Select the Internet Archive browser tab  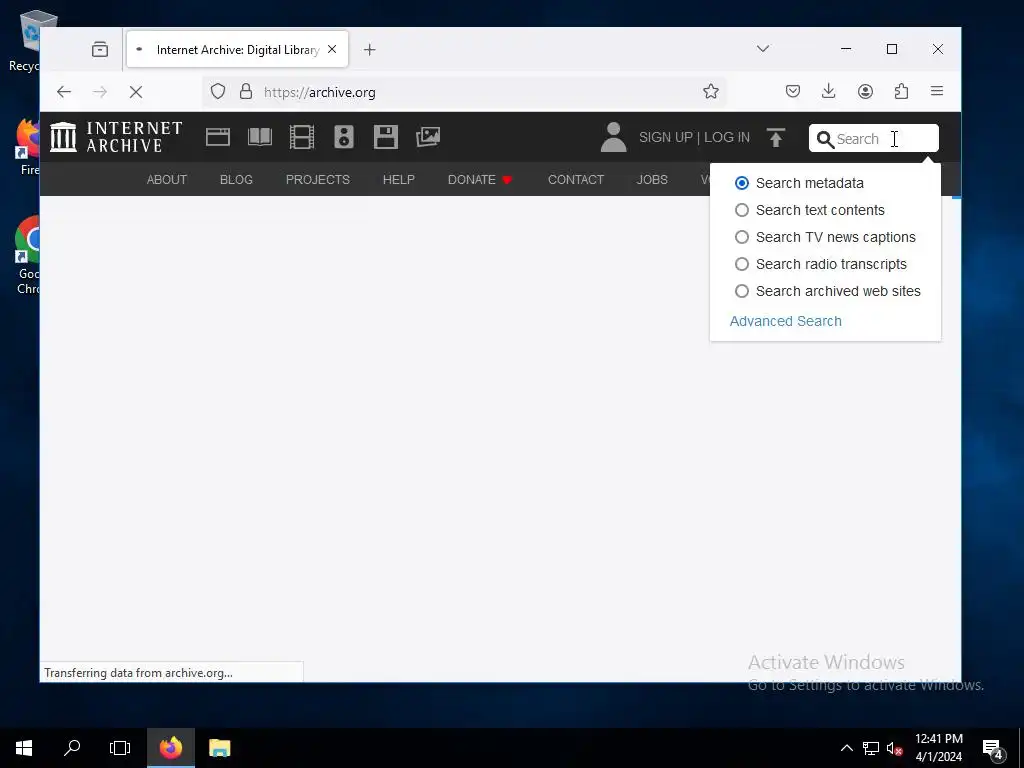point(238,50)
